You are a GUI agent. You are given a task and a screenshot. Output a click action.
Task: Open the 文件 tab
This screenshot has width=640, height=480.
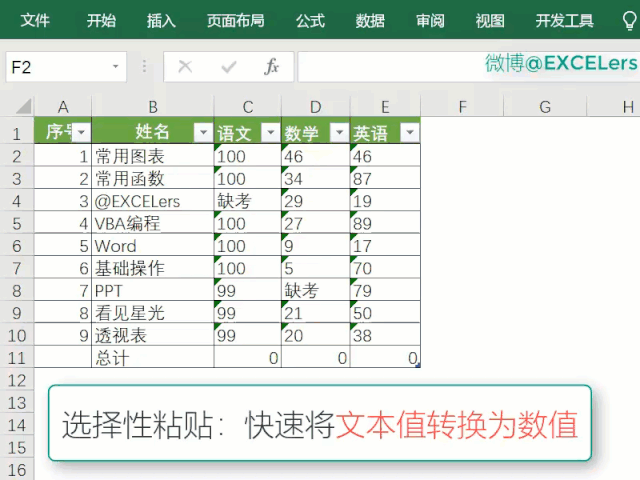pos(35,20)
